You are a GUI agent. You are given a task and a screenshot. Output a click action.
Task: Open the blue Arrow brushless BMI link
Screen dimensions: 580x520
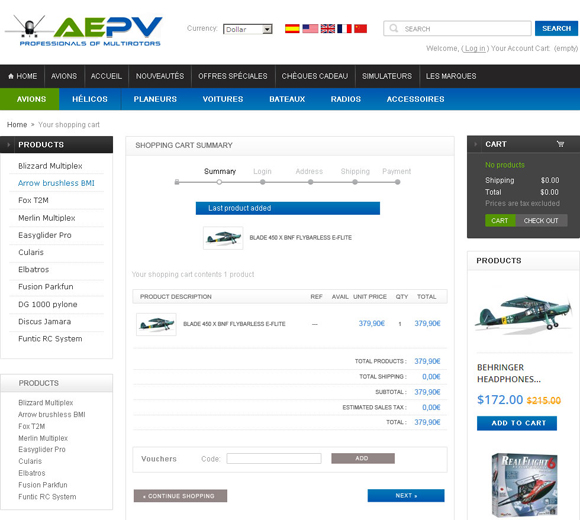coord(56,183)
